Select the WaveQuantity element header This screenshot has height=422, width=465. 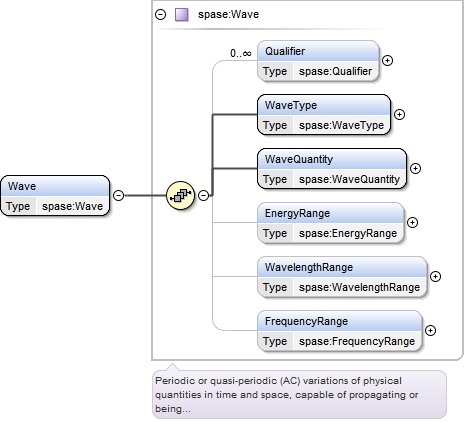click(x=332, y=159)
